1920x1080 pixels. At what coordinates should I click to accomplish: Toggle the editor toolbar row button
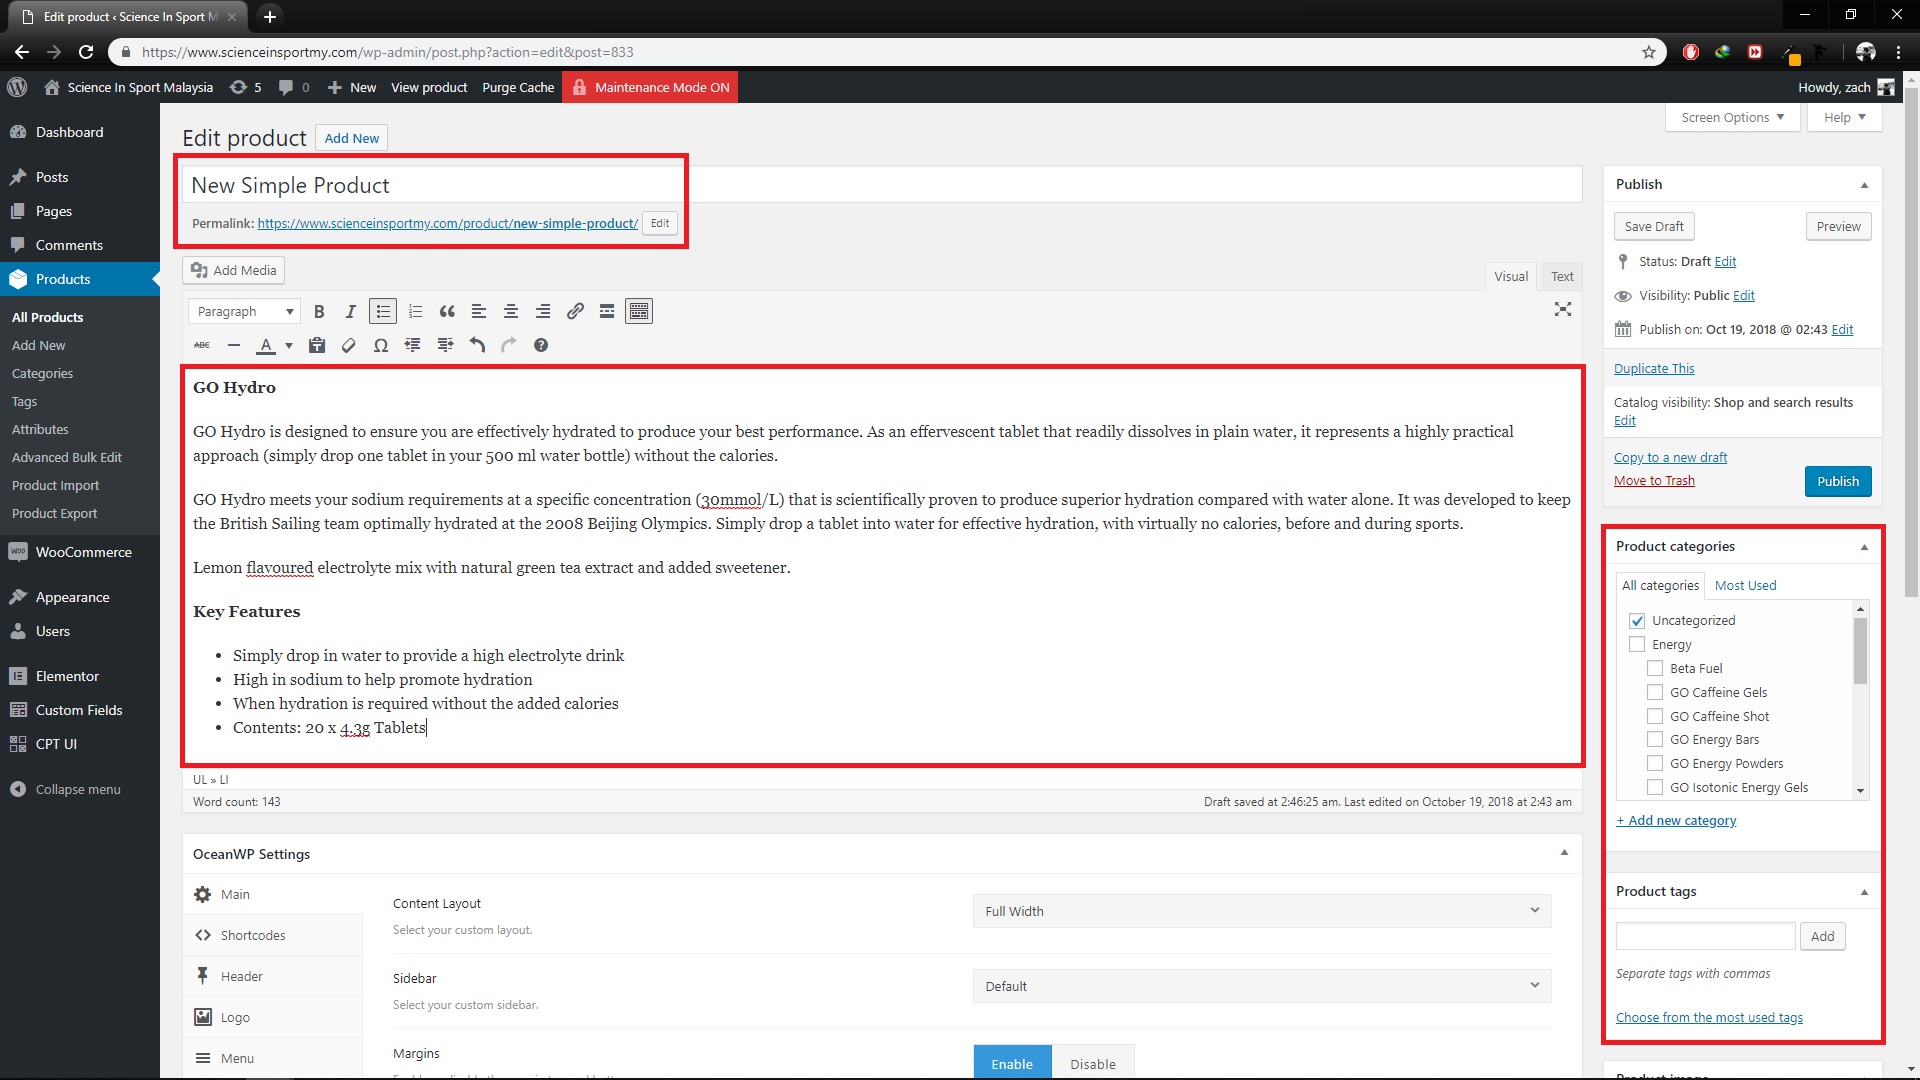(639, 312)
